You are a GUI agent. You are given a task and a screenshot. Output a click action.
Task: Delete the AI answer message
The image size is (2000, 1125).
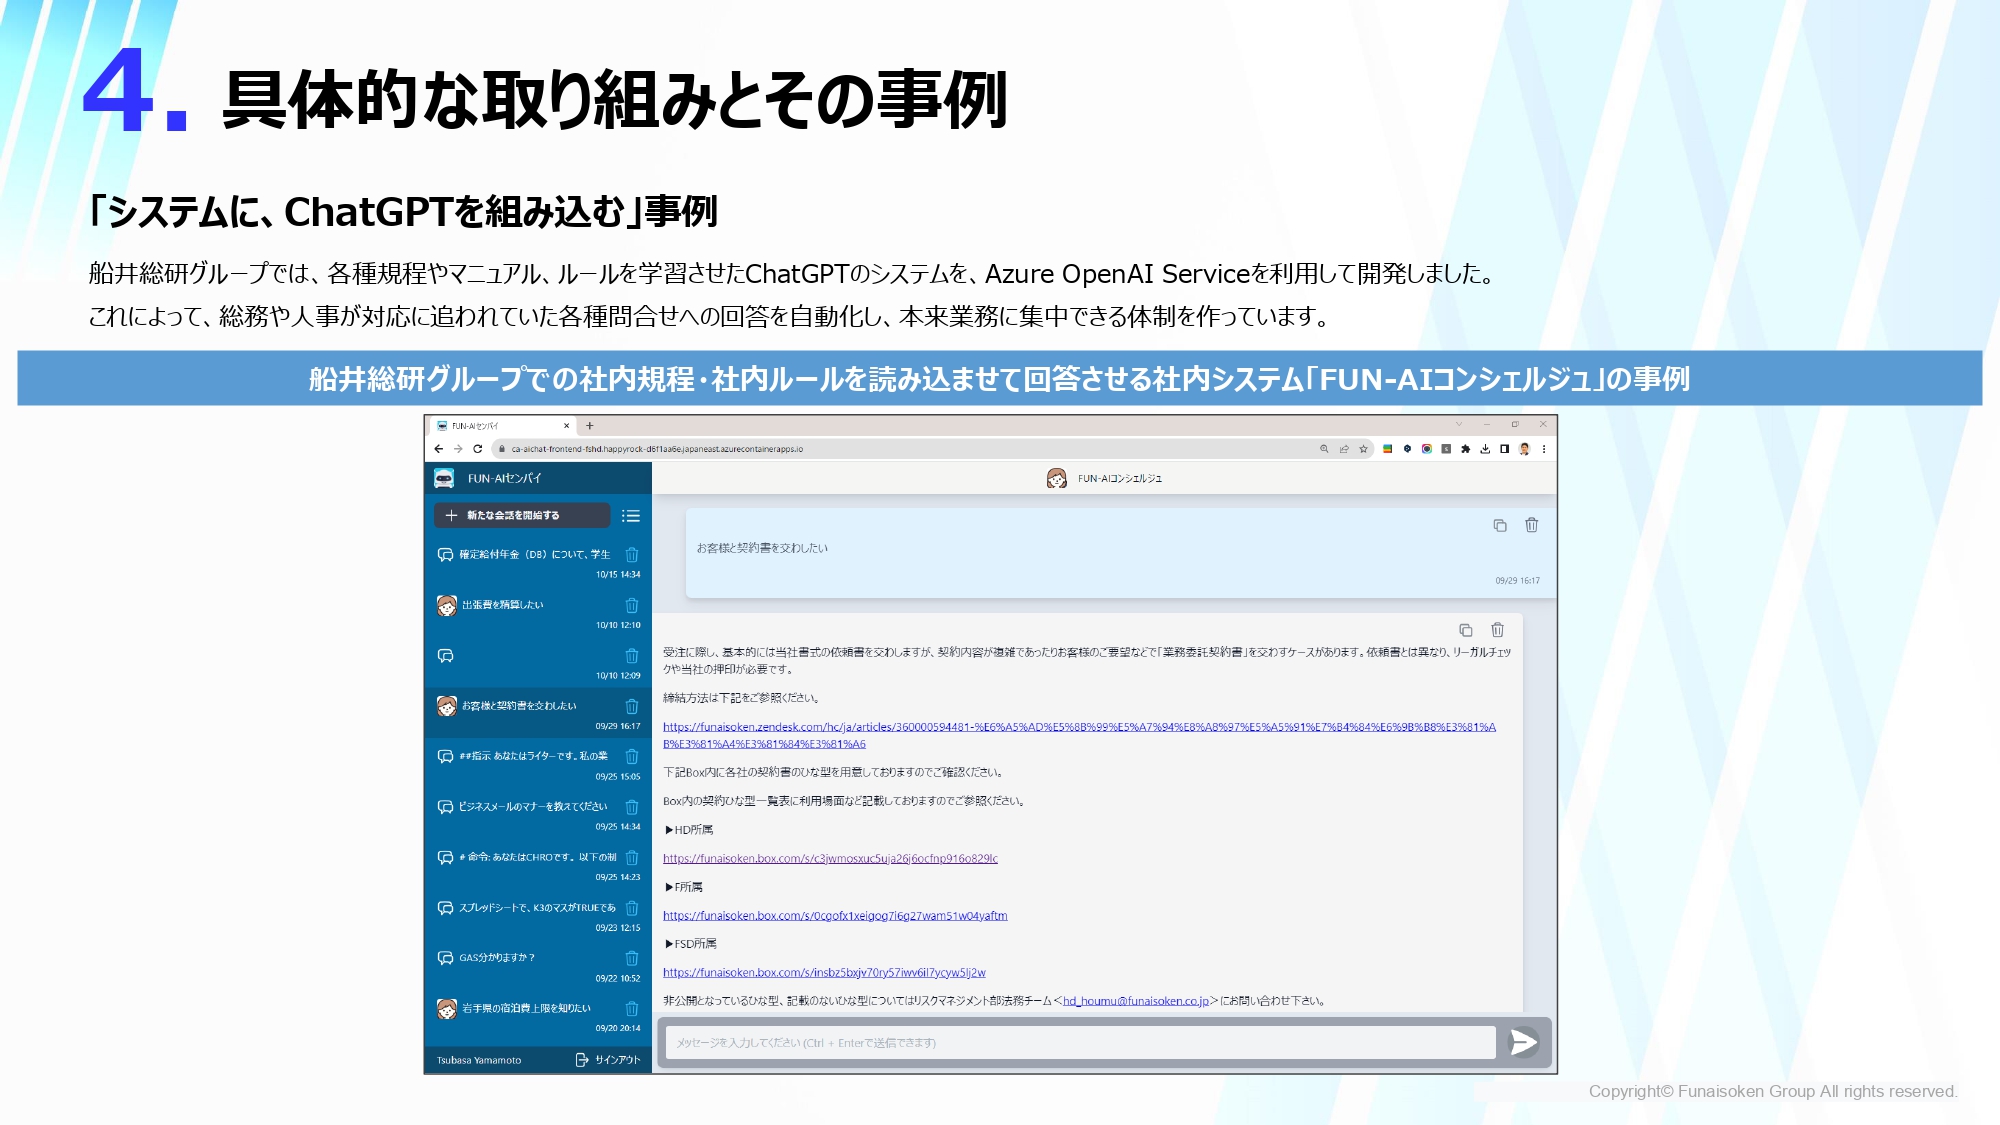click(1497, 630)
